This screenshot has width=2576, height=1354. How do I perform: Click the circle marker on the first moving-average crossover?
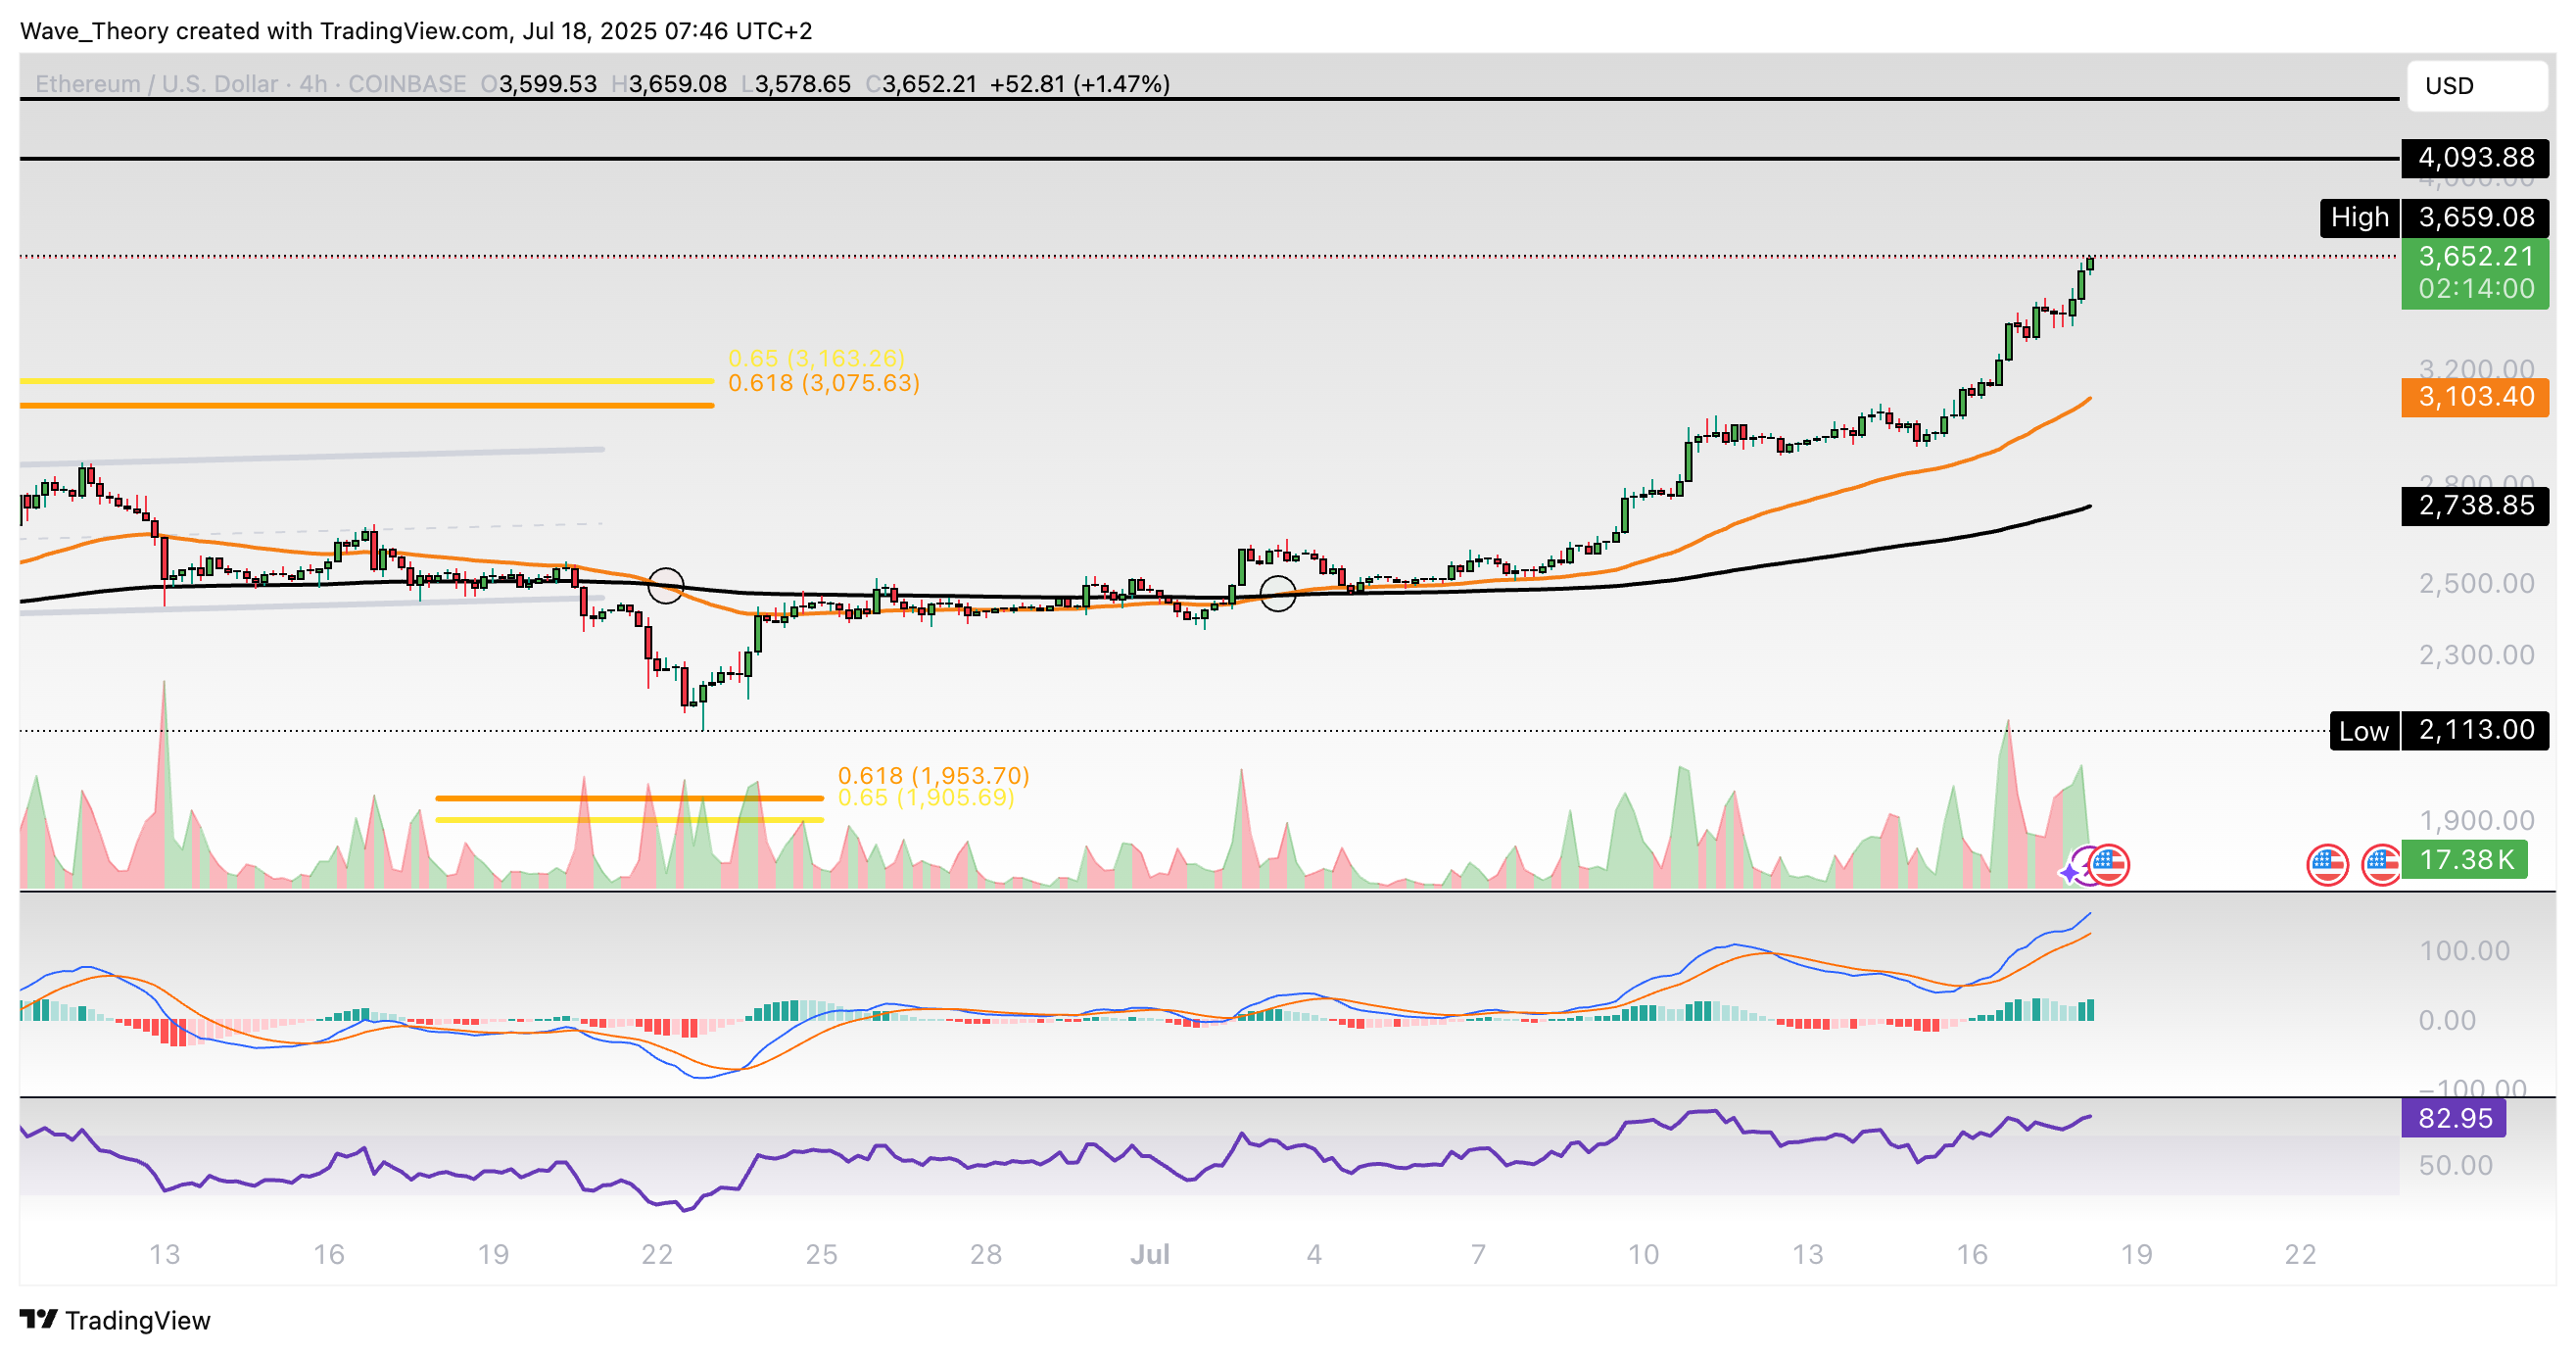pos(666,585)
